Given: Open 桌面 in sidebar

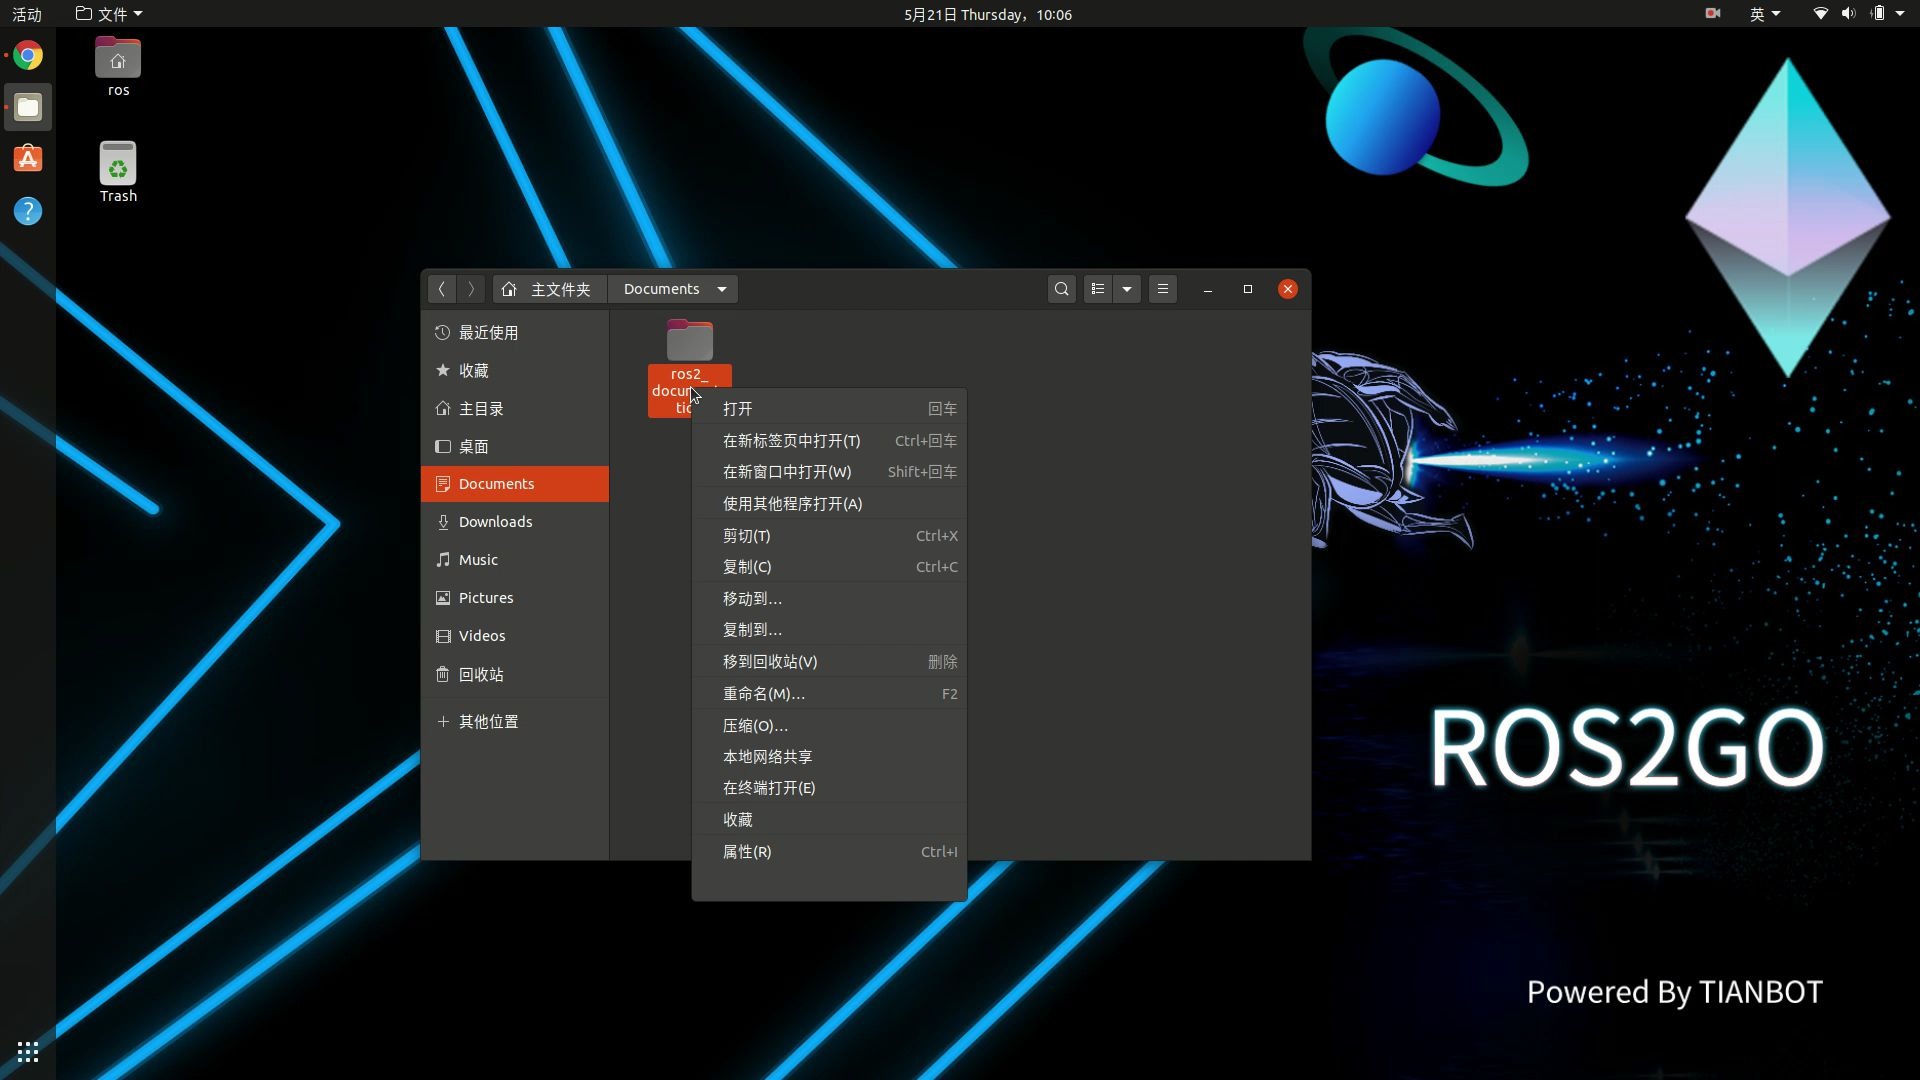Looking at the screenshot, I should point(515,446).
